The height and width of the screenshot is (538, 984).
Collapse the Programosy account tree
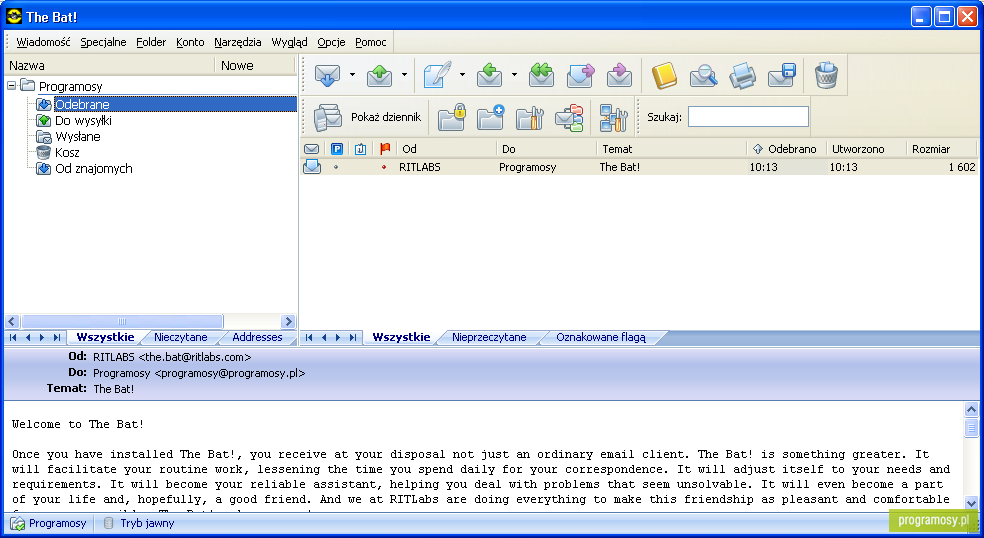coord(12,85)
